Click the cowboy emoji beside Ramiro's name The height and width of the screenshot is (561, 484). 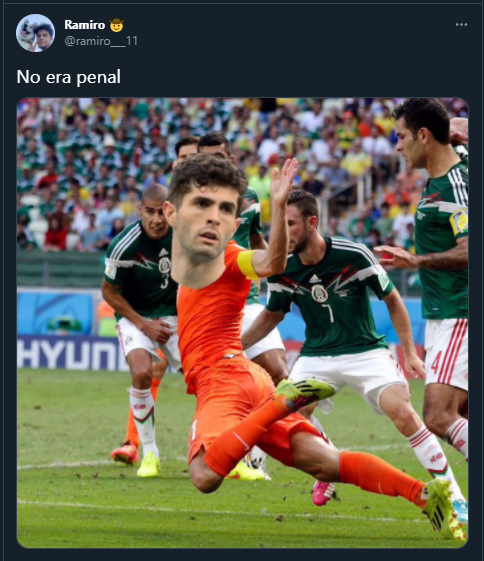click(x=116, y=25)
